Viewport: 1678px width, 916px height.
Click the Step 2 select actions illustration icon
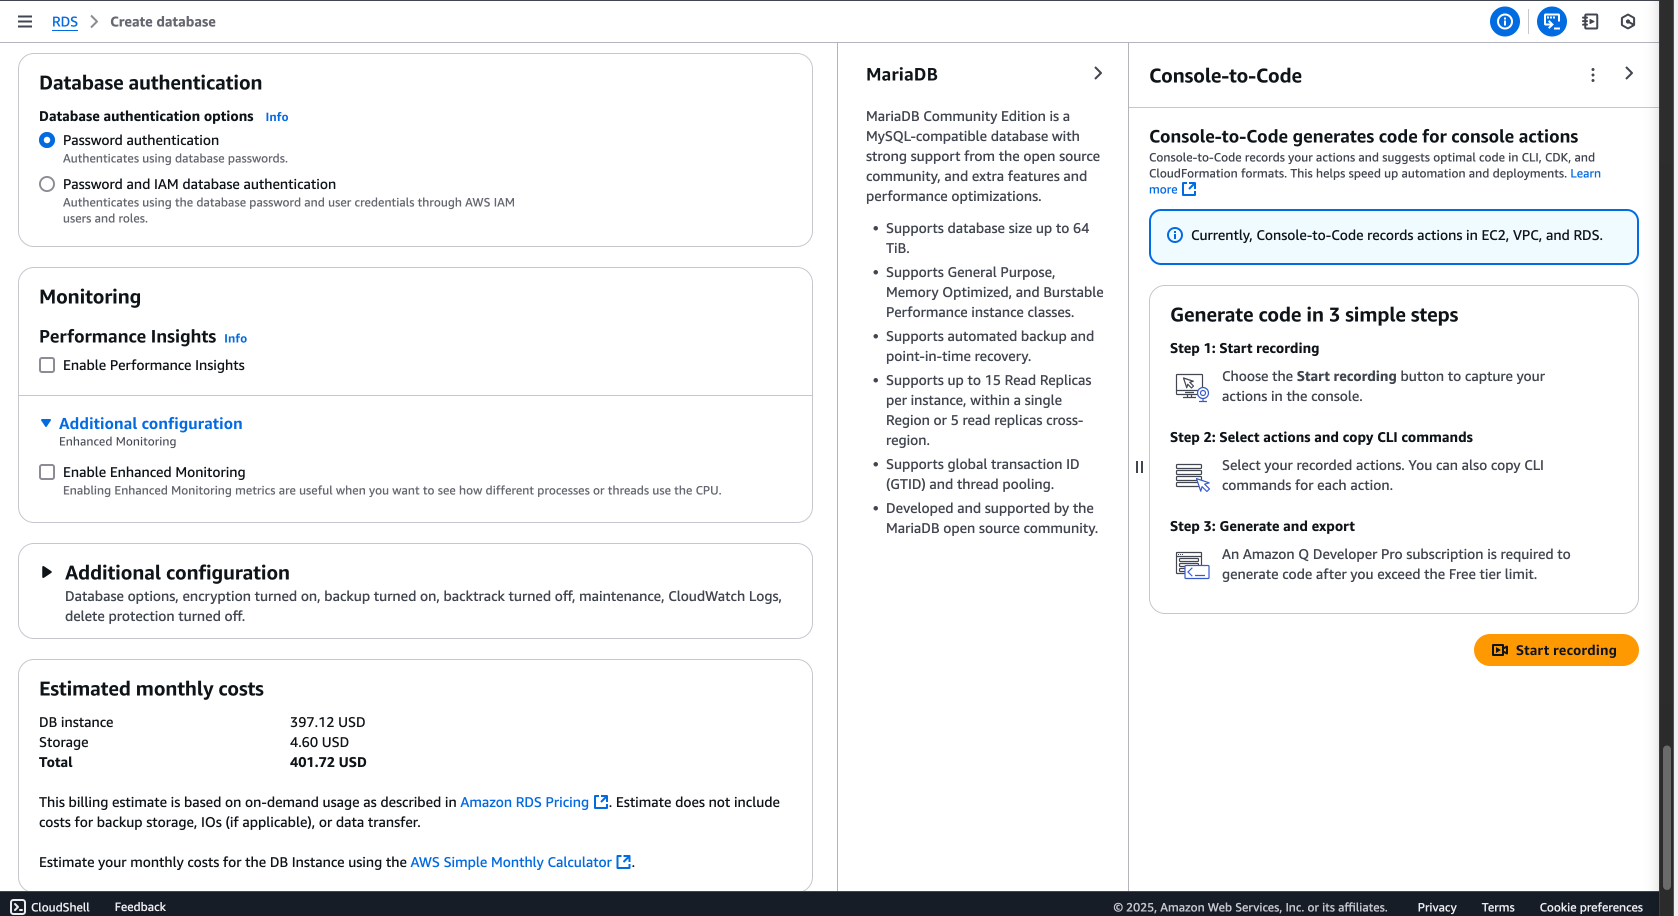(x=1192, y=477)
